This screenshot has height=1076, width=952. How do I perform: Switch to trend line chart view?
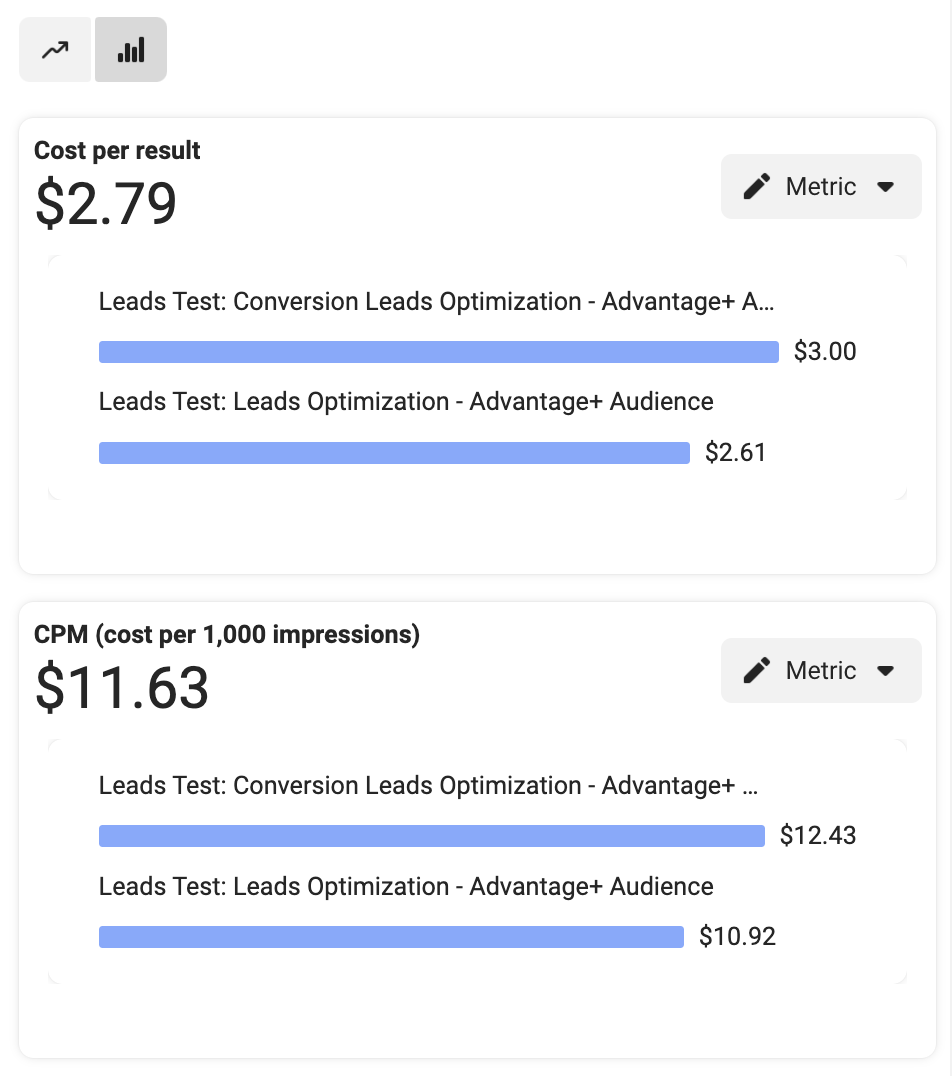(55, 49)
